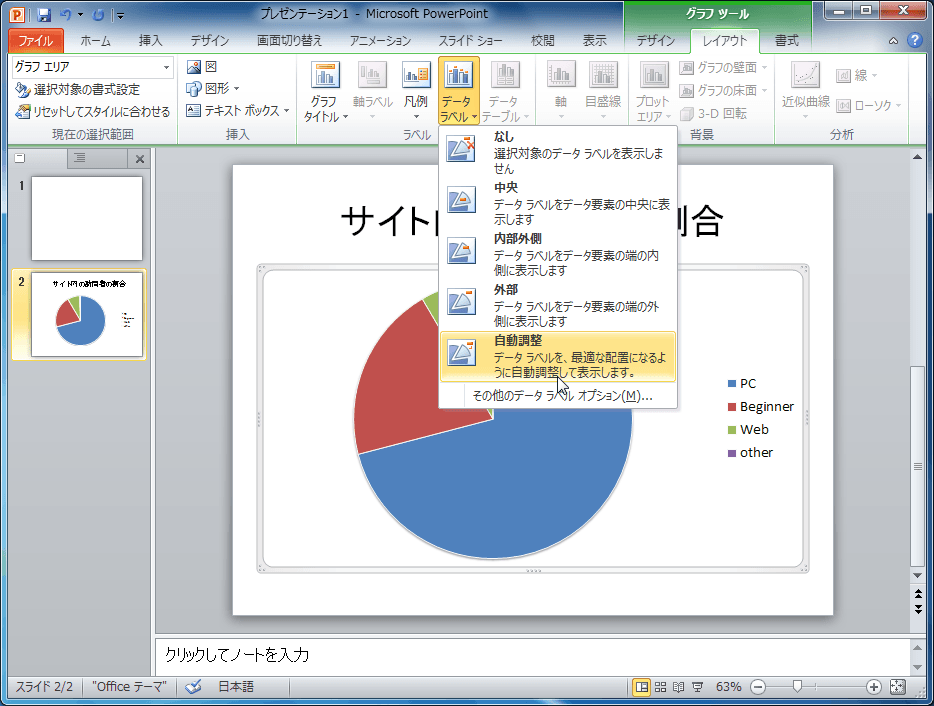This screenshot has width=934, height=706.
Task: Click the 日本語 language indicator
Action: [x=236, y=687]
